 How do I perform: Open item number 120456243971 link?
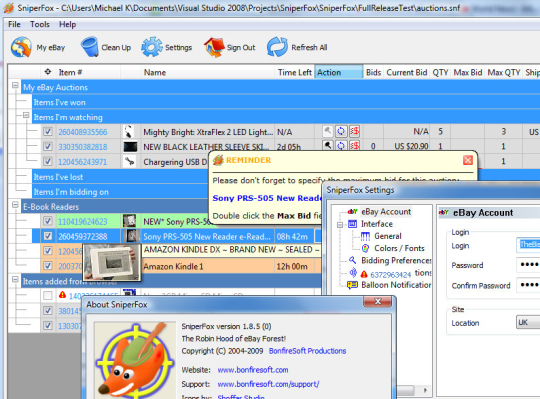(83, 162)
